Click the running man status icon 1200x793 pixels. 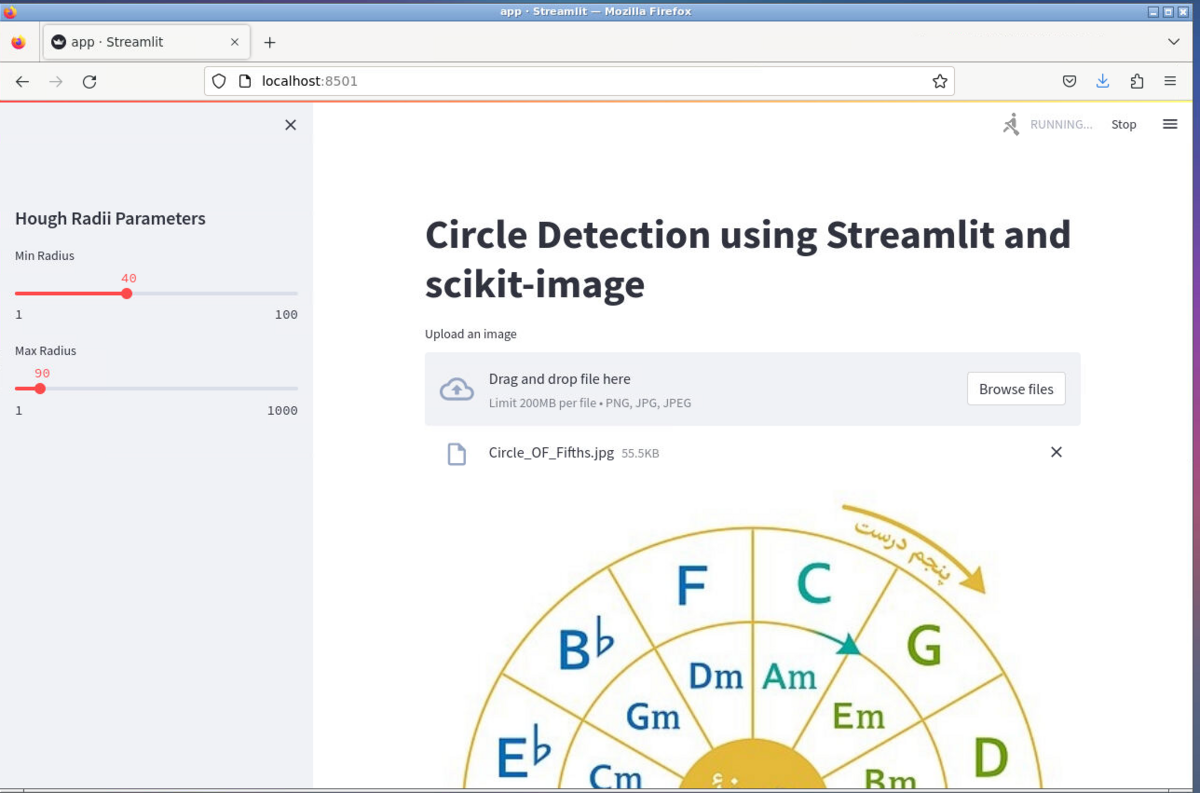(x=1011, y=124)
